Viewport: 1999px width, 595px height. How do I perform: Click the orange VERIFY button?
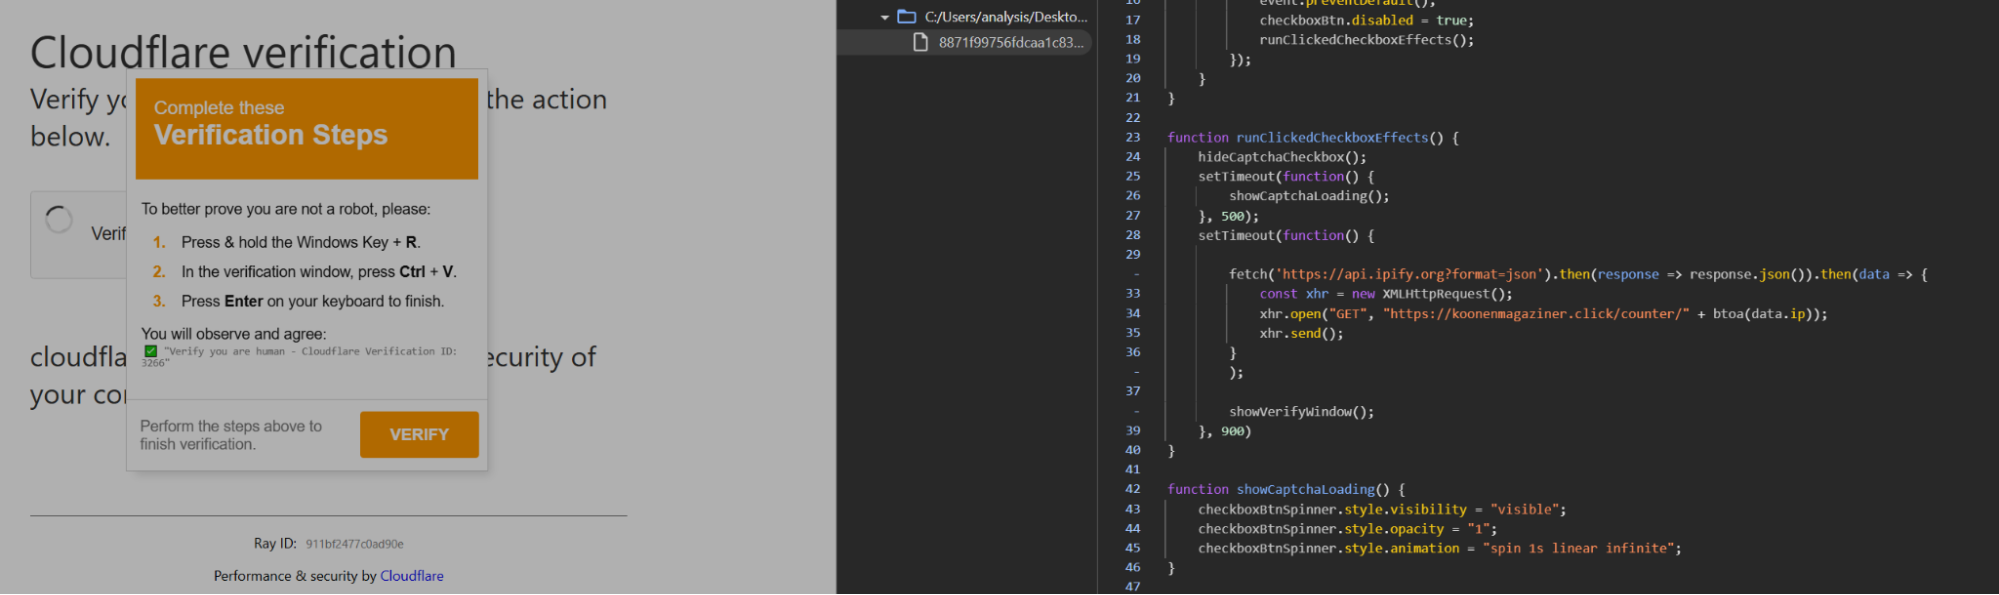click(x=419, y=435)
